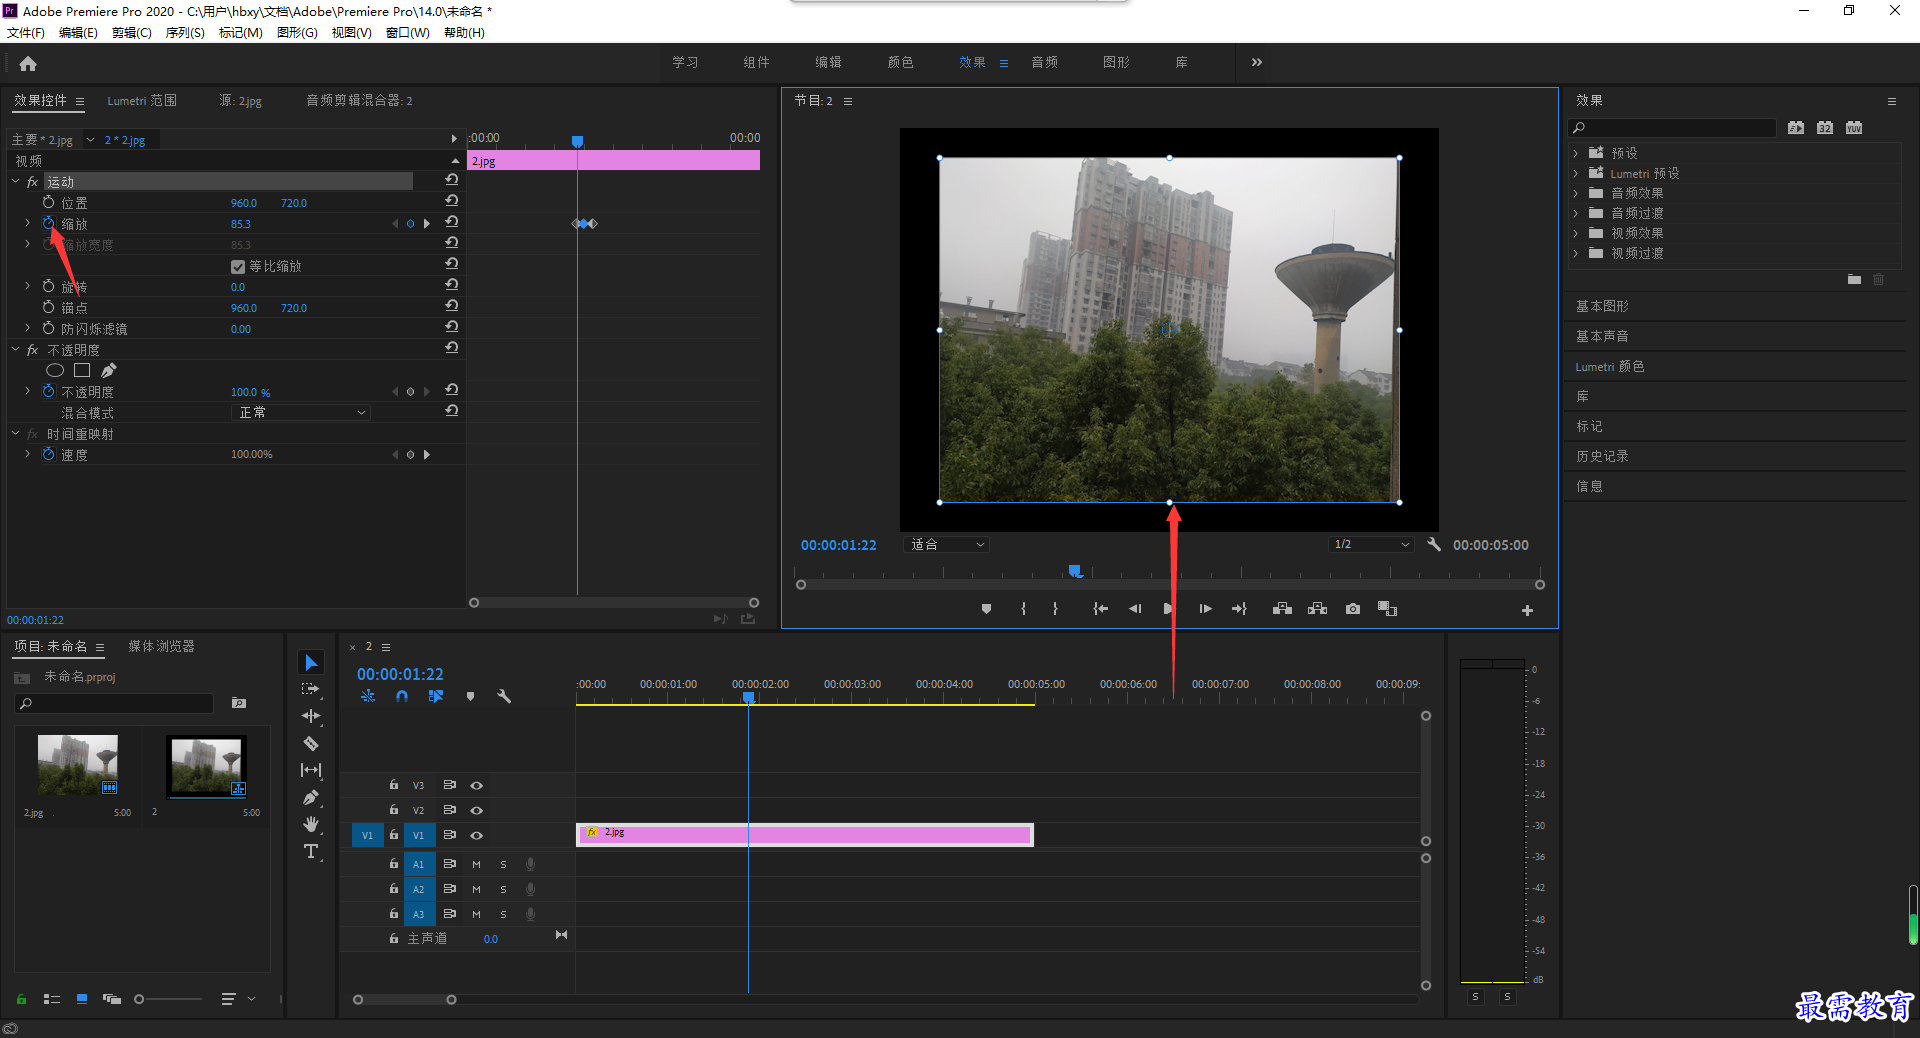
Task: Click Mark In button
Action: [x=1023, y=609]
